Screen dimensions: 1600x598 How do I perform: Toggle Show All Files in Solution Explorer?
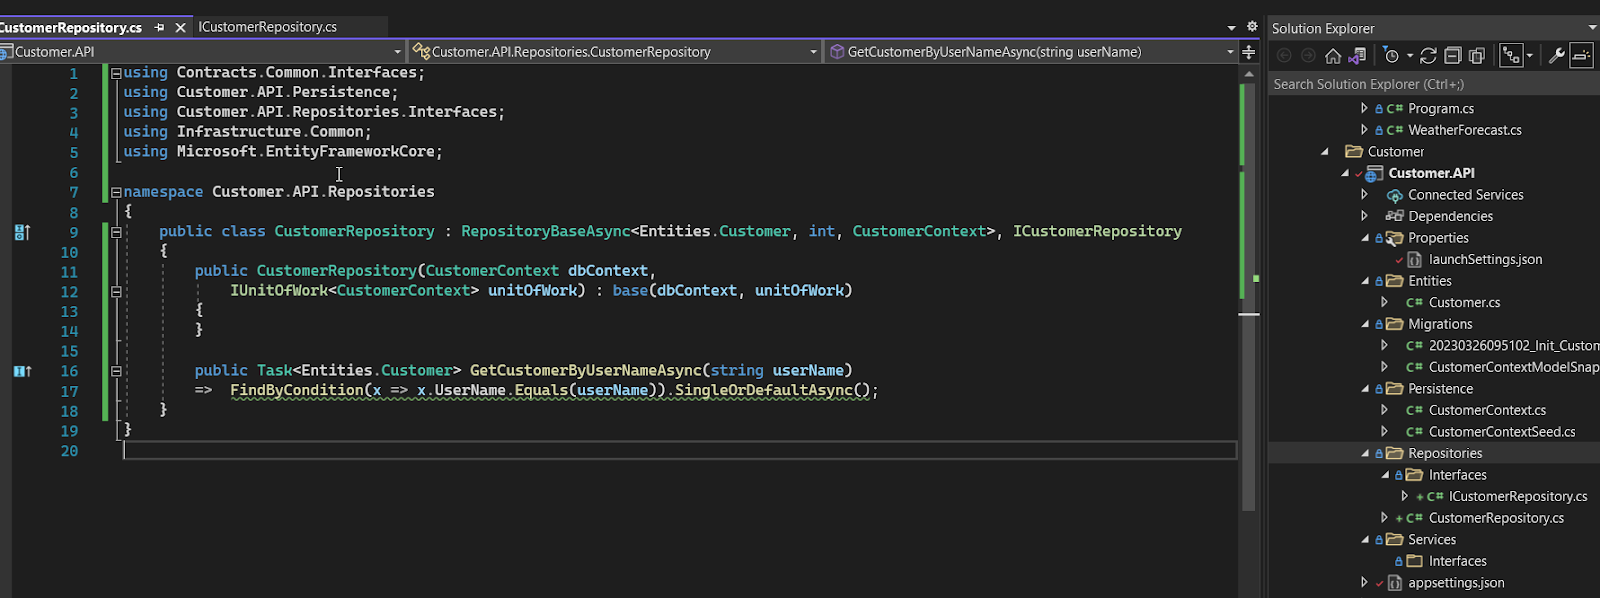(1477, 56)
